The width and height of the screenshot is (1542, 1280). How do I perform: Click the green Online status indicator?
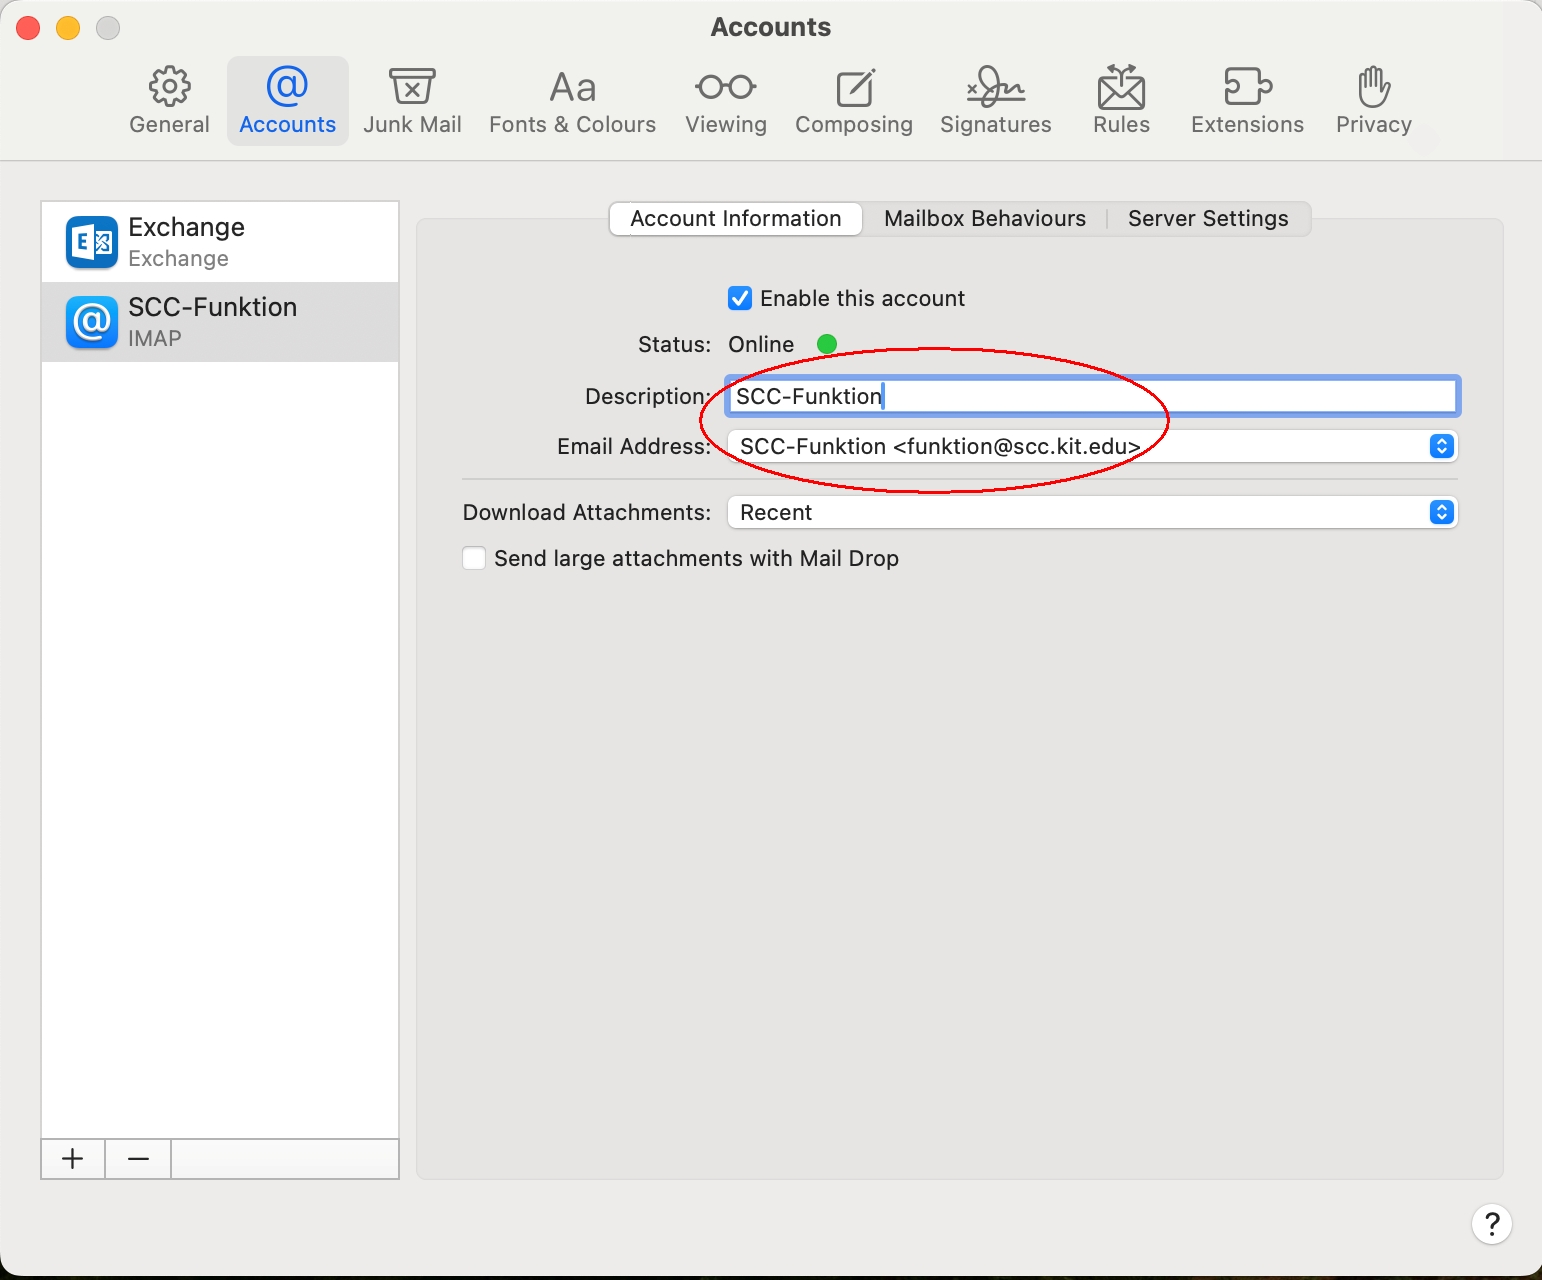[827, 344]
